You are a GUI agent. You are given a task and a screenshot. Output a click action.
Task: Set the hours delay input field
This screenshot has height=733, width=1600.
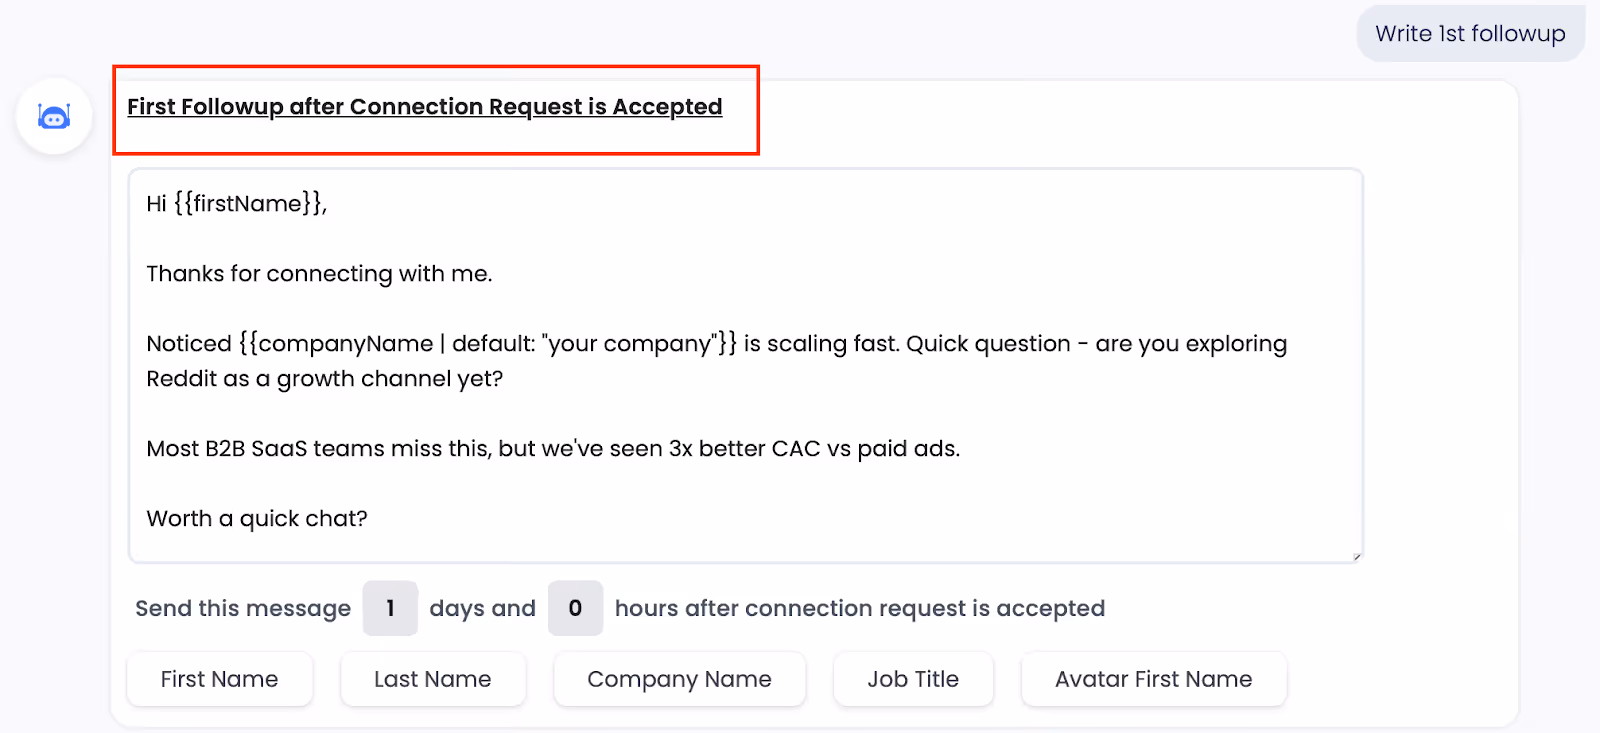[575, 608]
